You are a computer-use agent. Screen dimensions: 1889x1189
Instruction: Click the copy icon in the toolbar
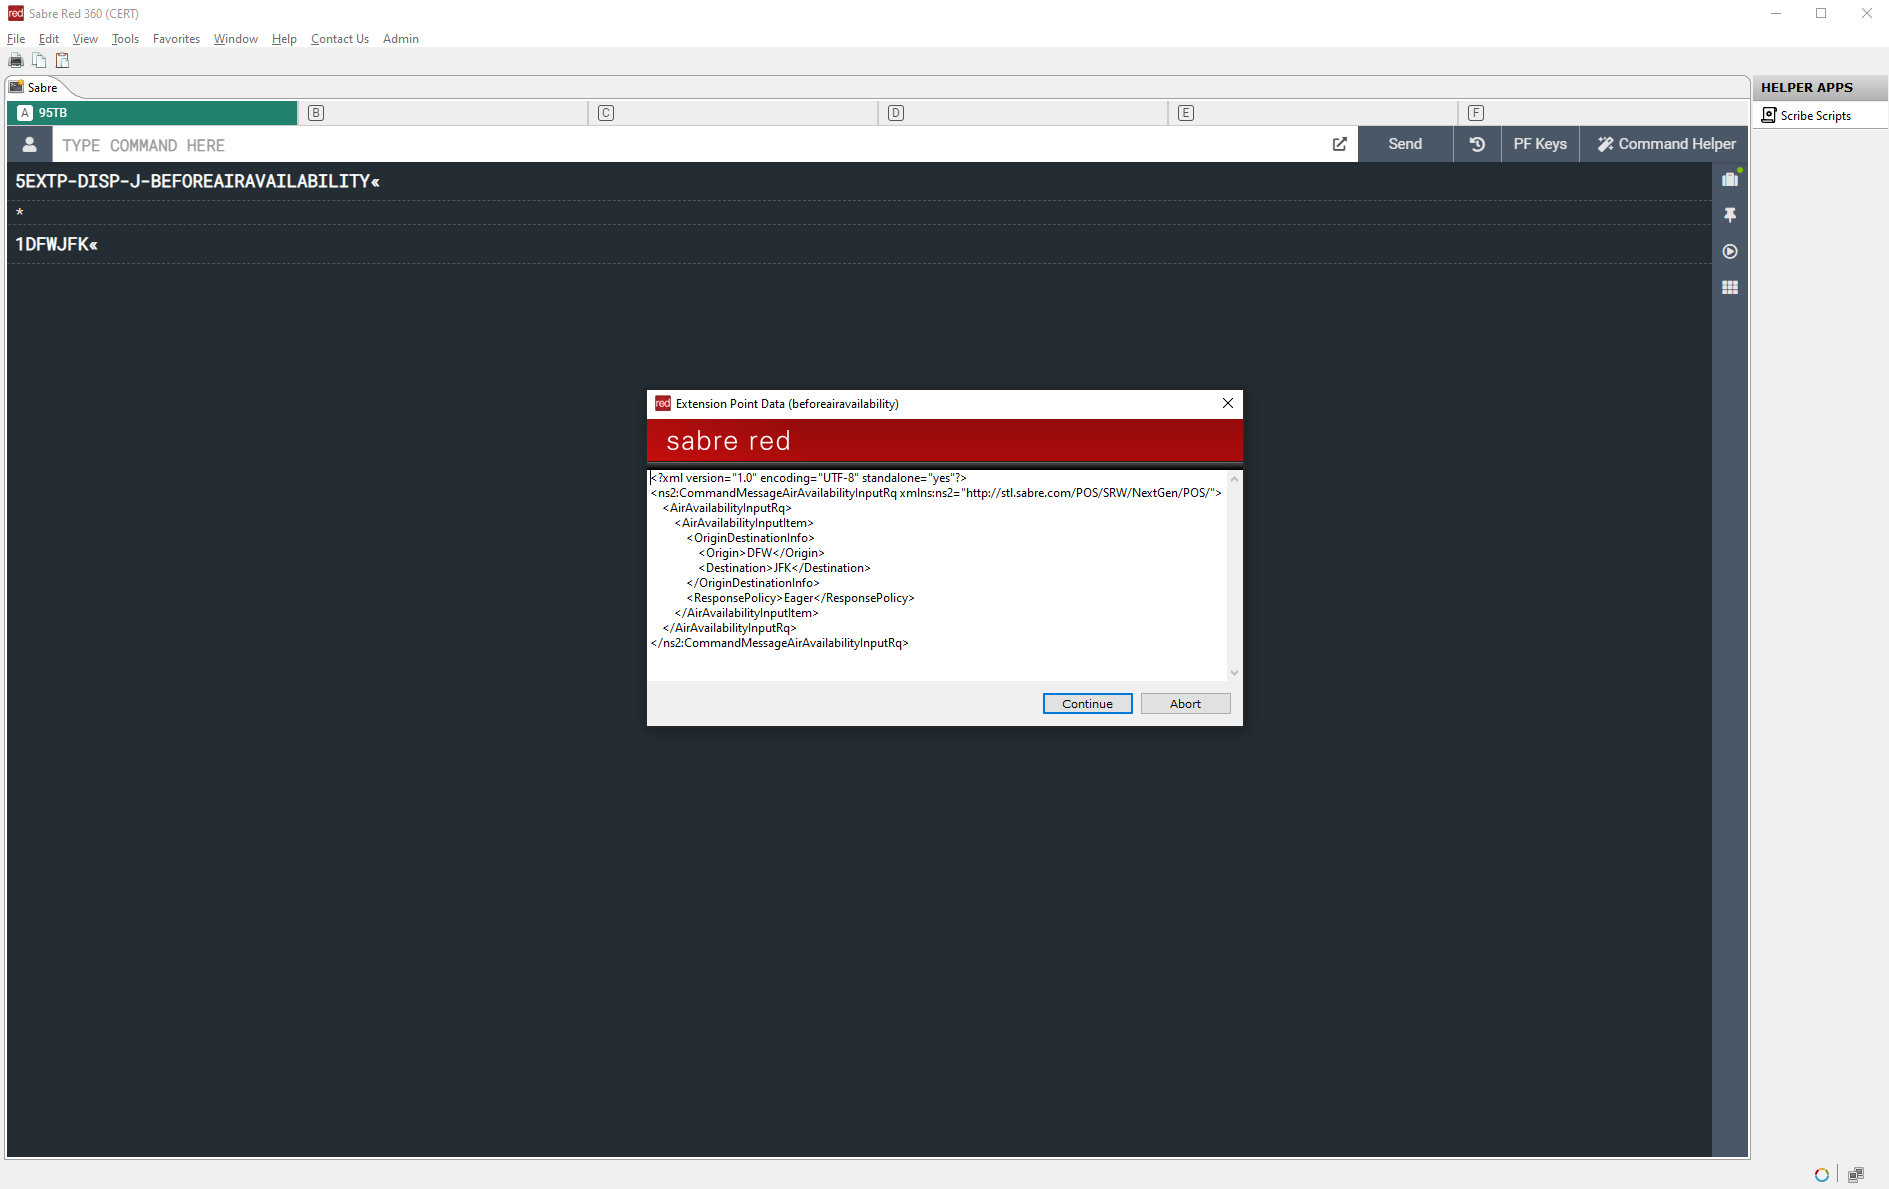tap(39, 61)
